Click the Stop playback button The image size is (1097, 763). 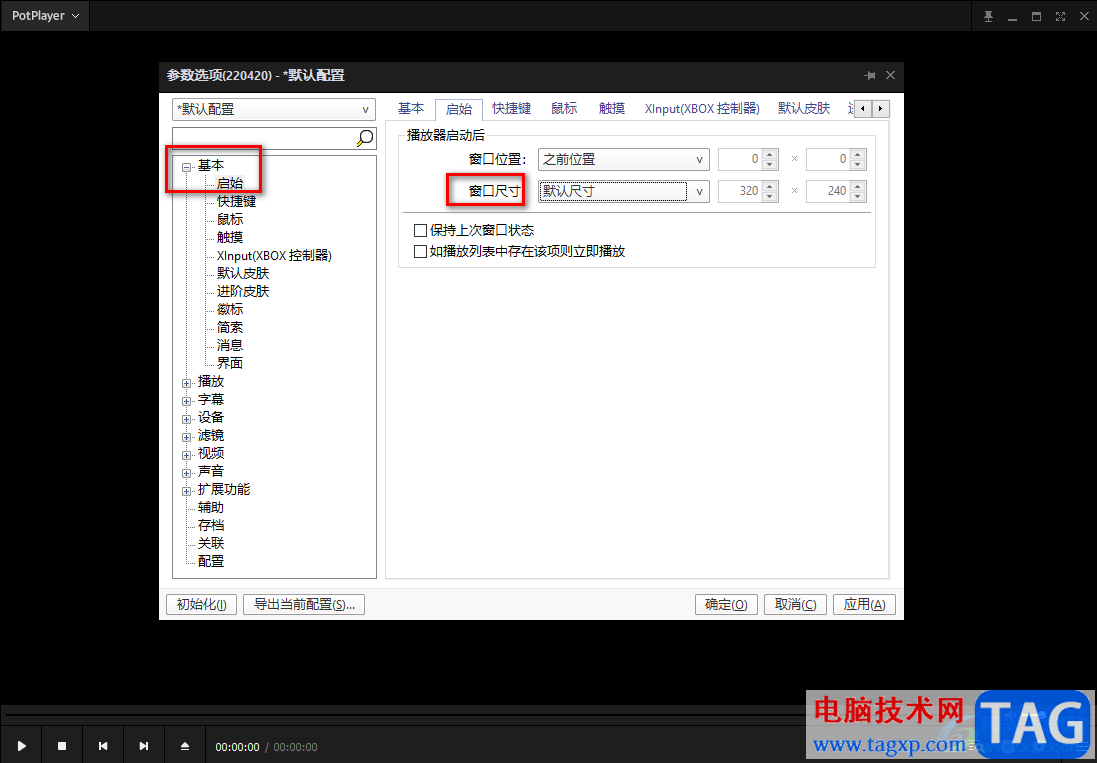[62, 746]
